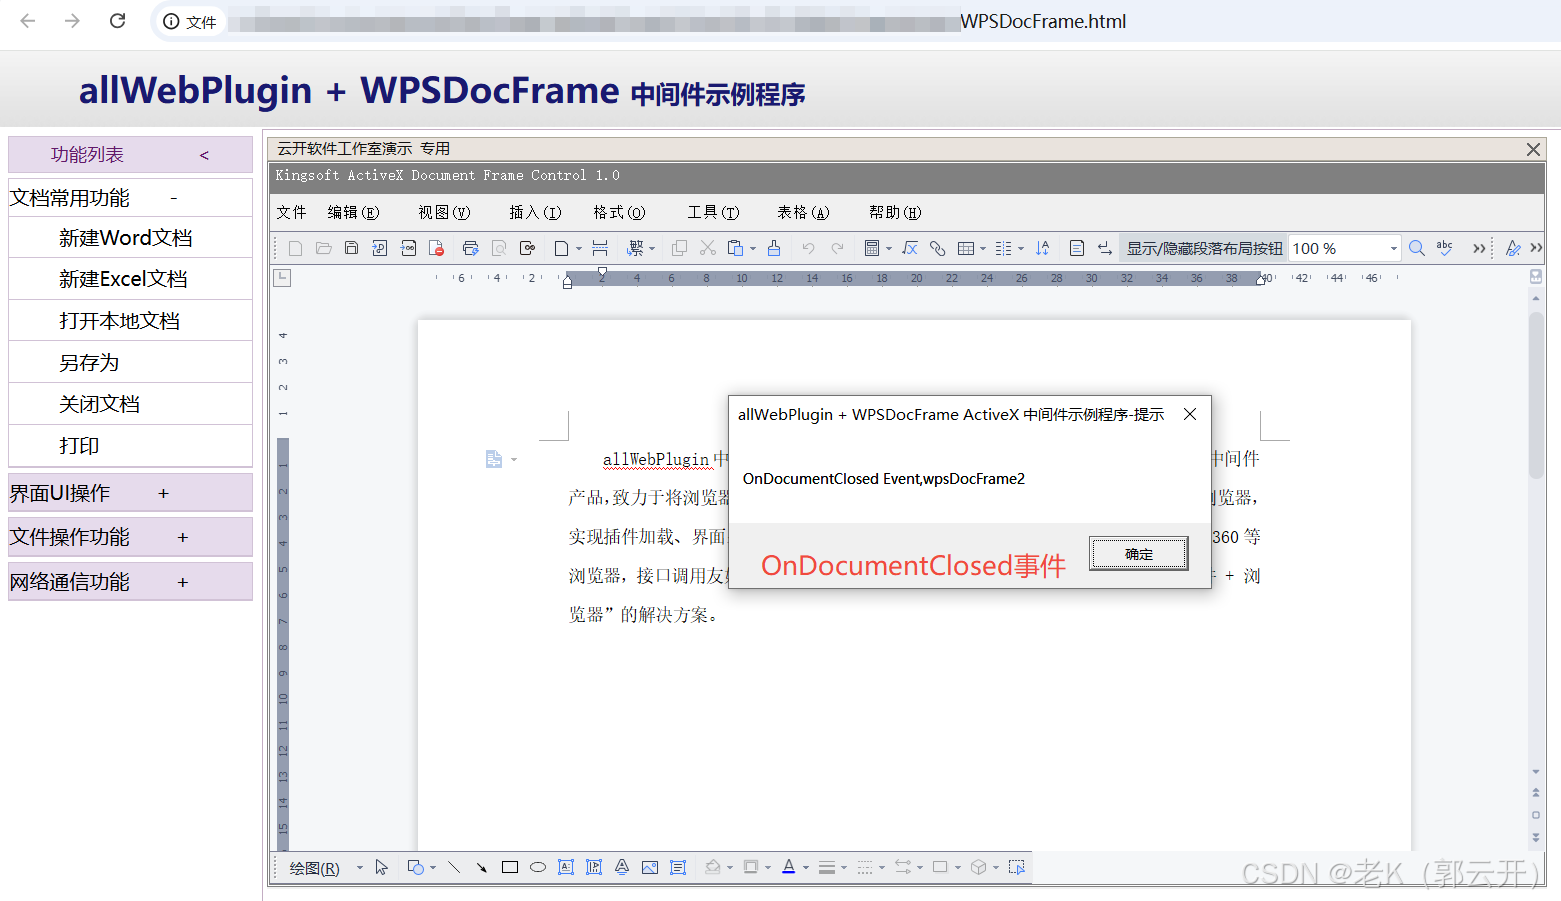Insert picture from drawing toolbar
The height and width of the screenshot is (901, 1561).
[650, 867]
